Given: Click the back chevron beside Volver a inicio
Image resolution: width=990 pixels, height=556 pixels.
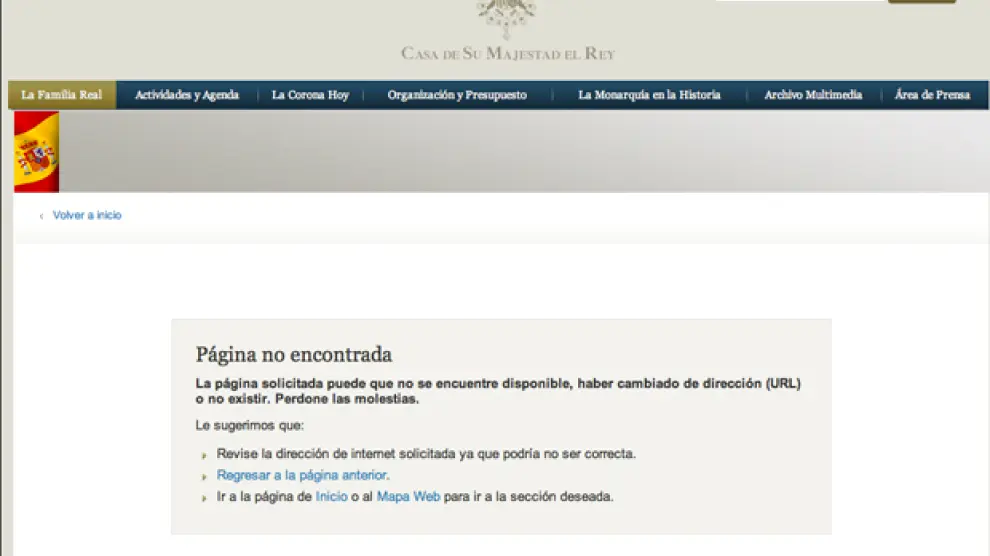Looking at the screenshot, I should pos(41,216).
